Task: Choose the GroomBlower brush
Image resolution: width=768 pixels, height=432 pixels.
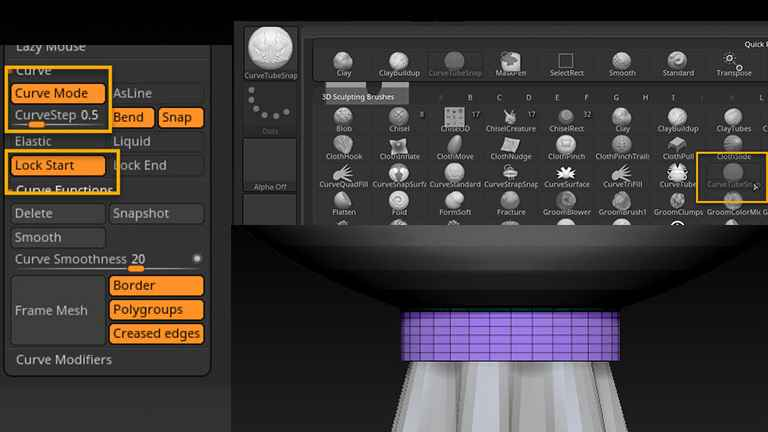Action: [566, 204]
